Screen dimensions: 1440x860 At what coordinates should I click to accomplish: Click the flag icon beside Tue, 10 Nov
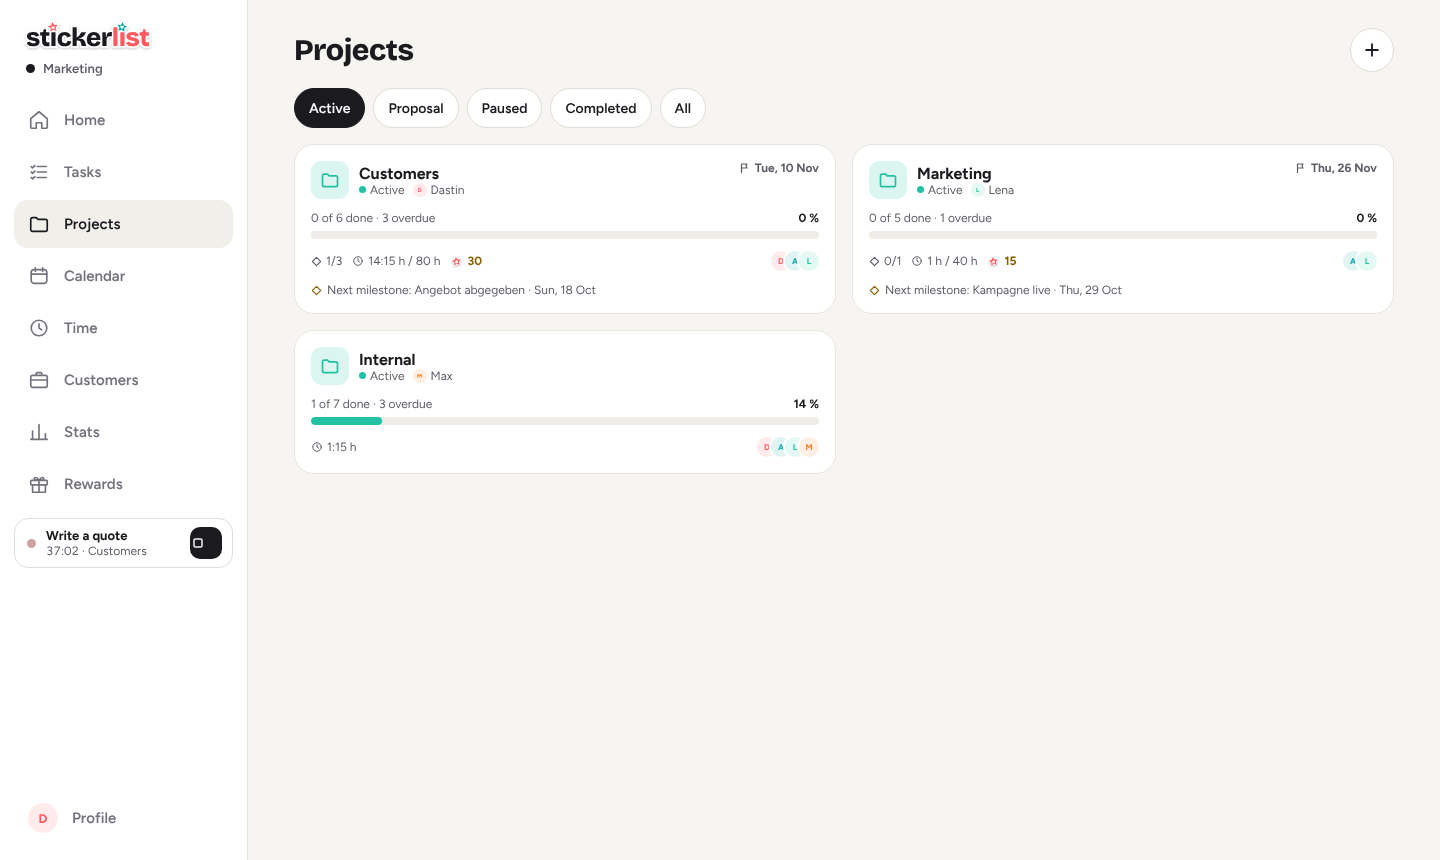(x=744, y=168)
